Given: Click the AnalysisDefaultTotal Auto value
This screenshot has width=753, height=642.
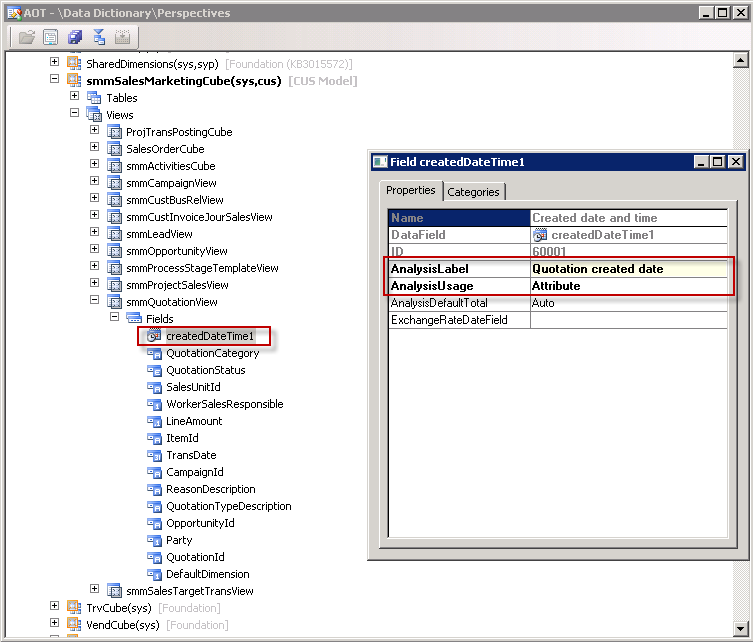Looking at the screenshot, I should 629,303.
